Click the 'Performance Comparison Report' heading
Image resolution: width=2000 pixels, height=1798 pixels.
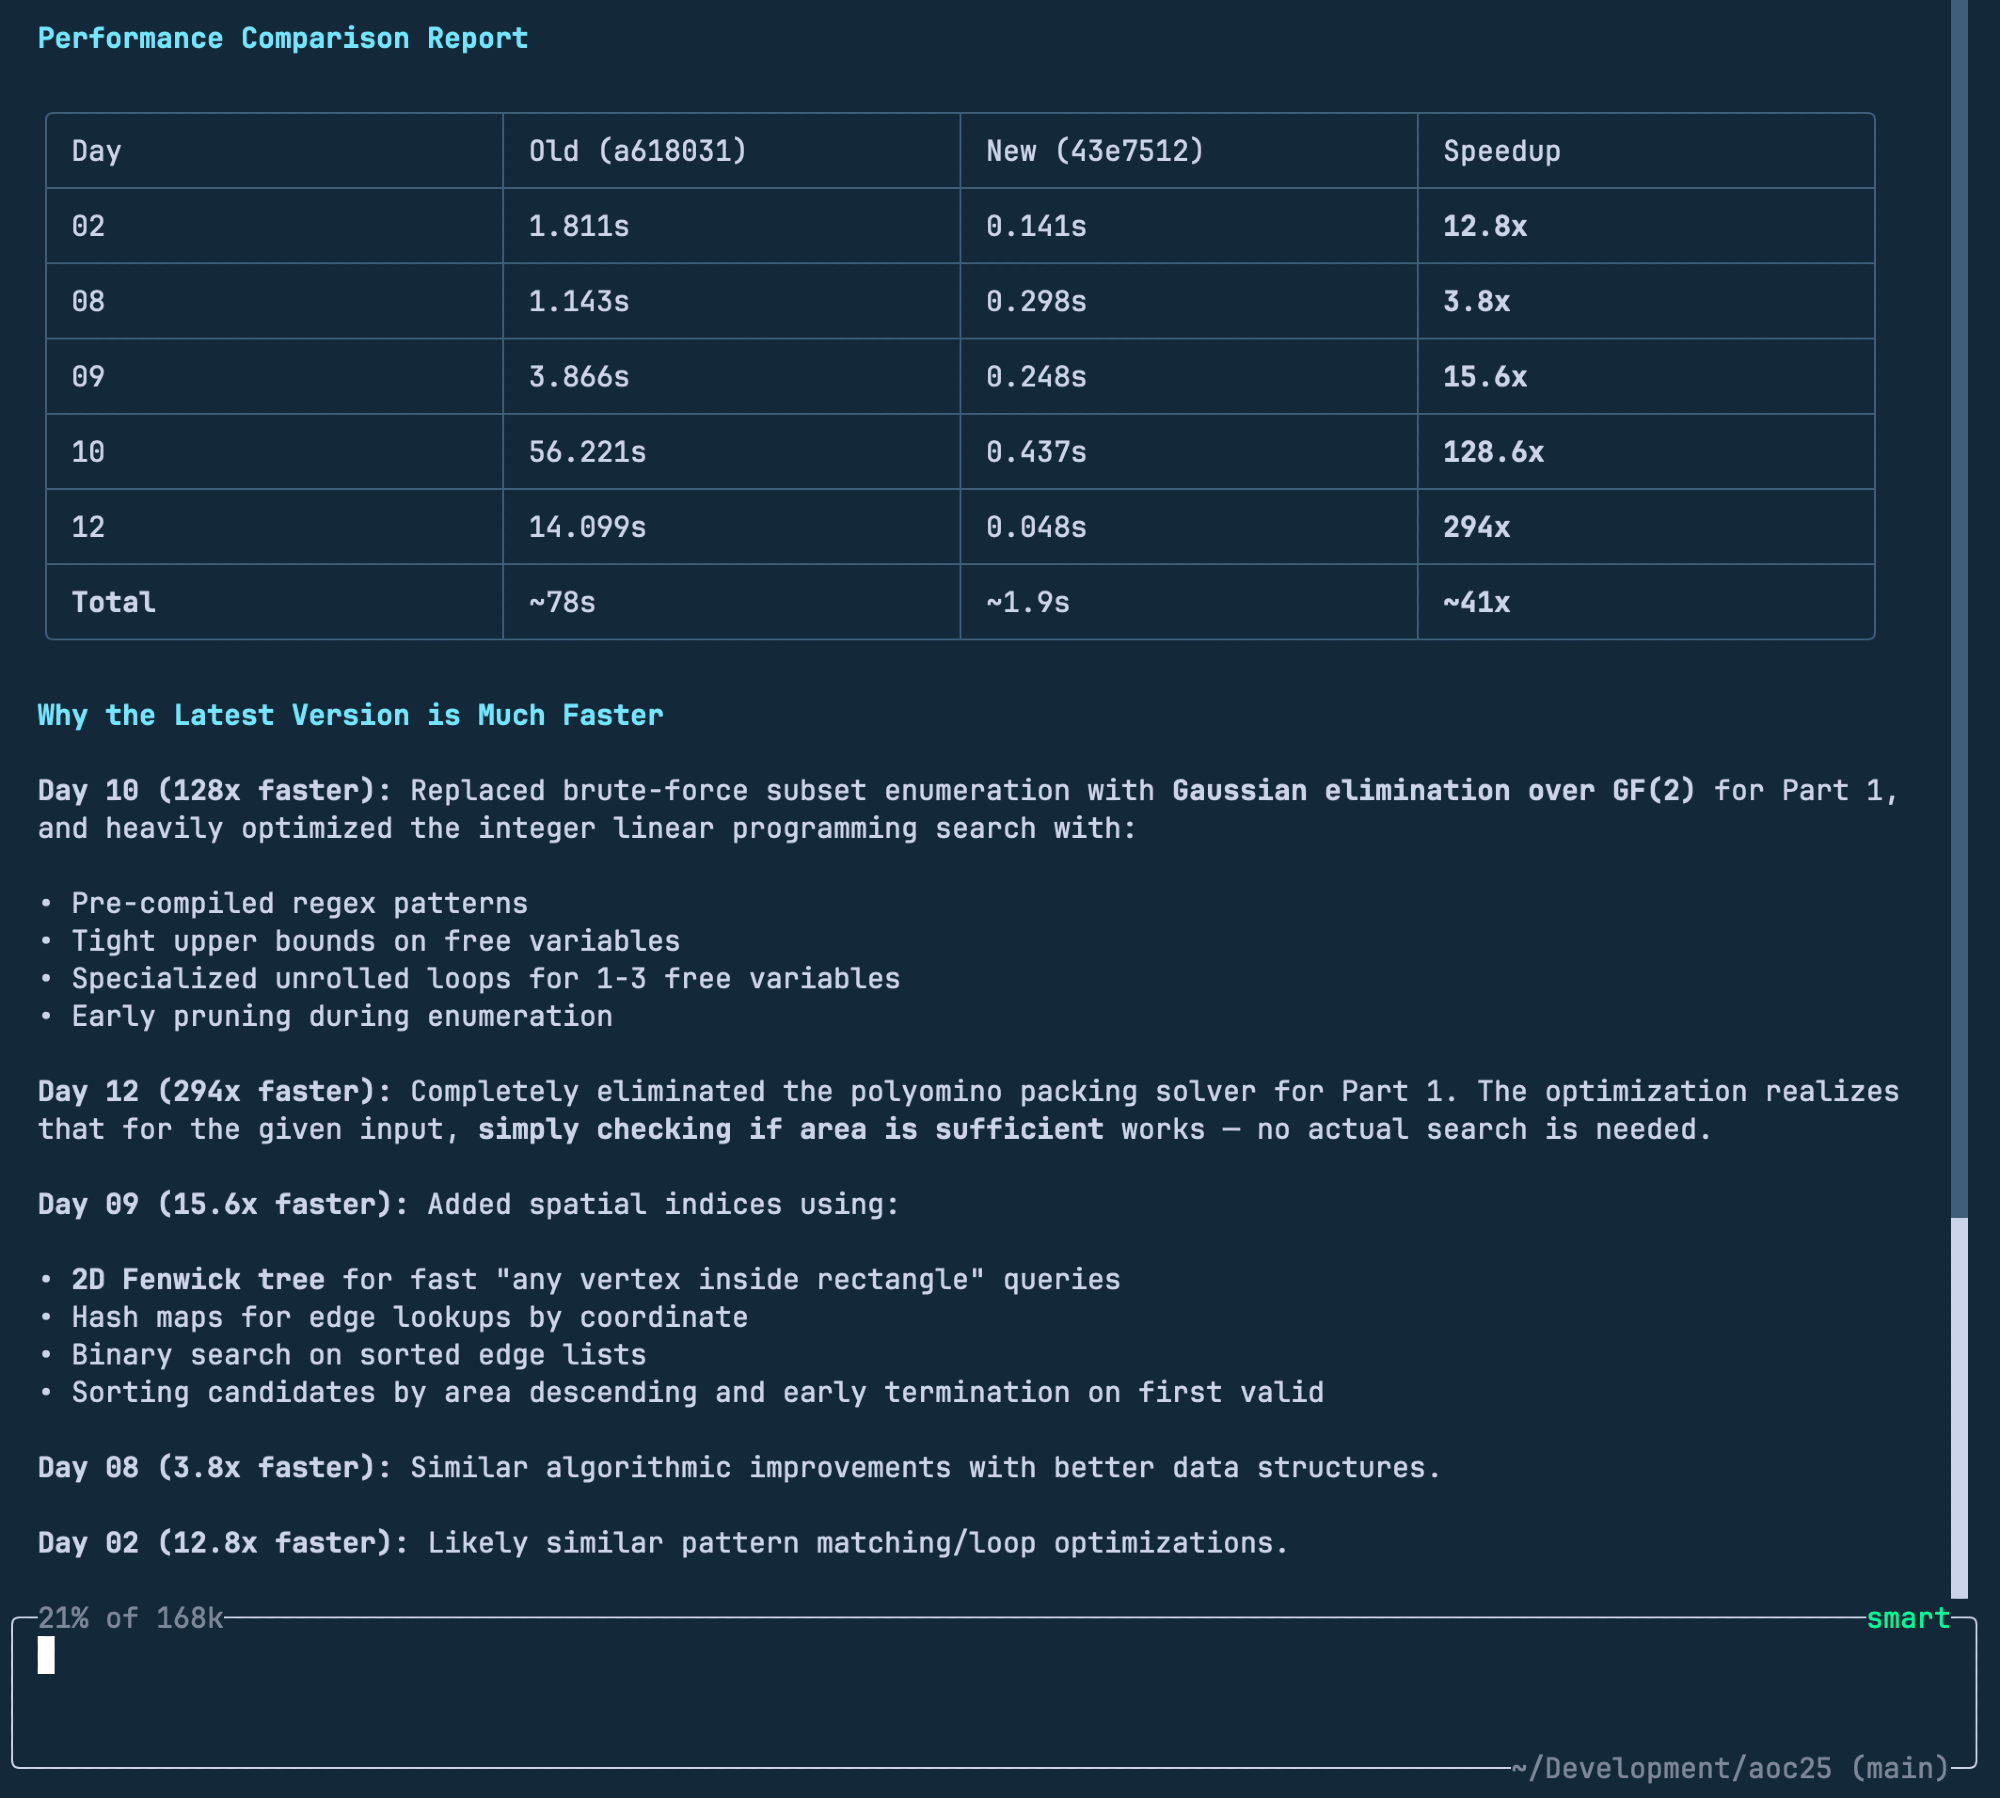coord(283,38)
